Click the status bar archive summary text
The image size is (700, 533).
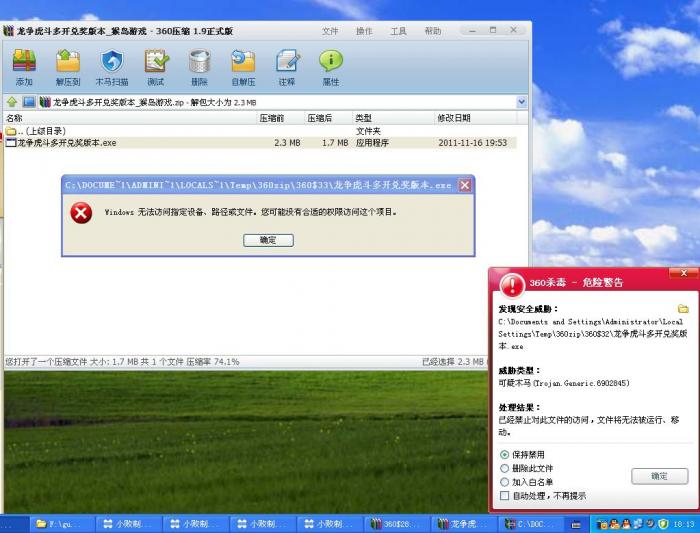[122, 362]
